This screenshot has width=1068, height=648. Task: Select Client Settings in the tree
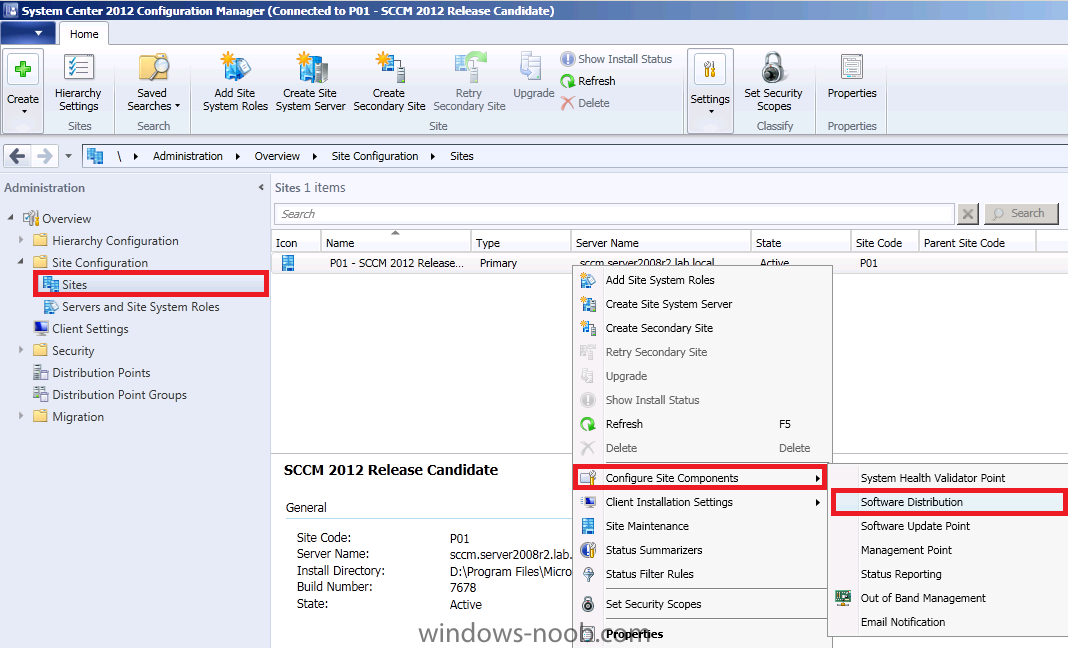(90, 328)
